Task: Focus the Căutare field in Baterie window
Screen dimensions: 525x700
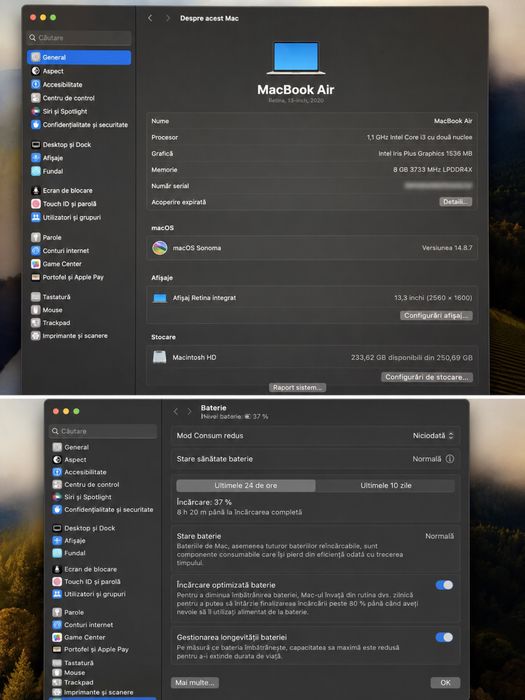Action: (103, 431)
